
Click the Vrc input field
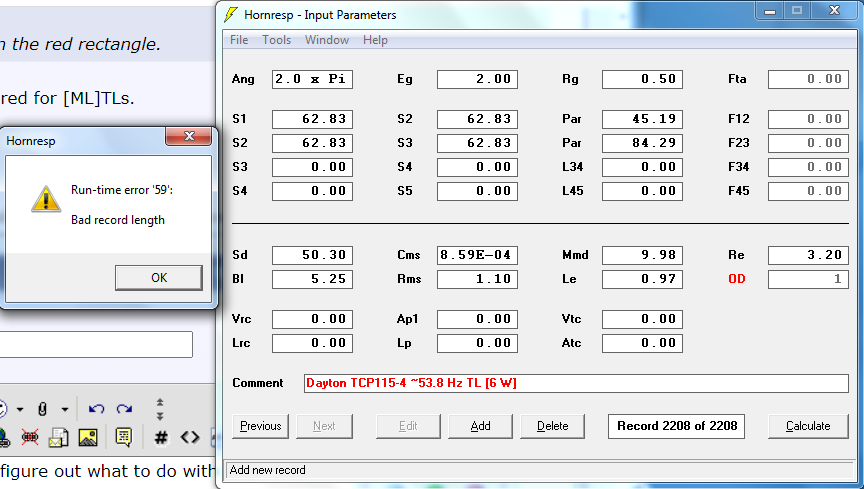coord(312,319)
